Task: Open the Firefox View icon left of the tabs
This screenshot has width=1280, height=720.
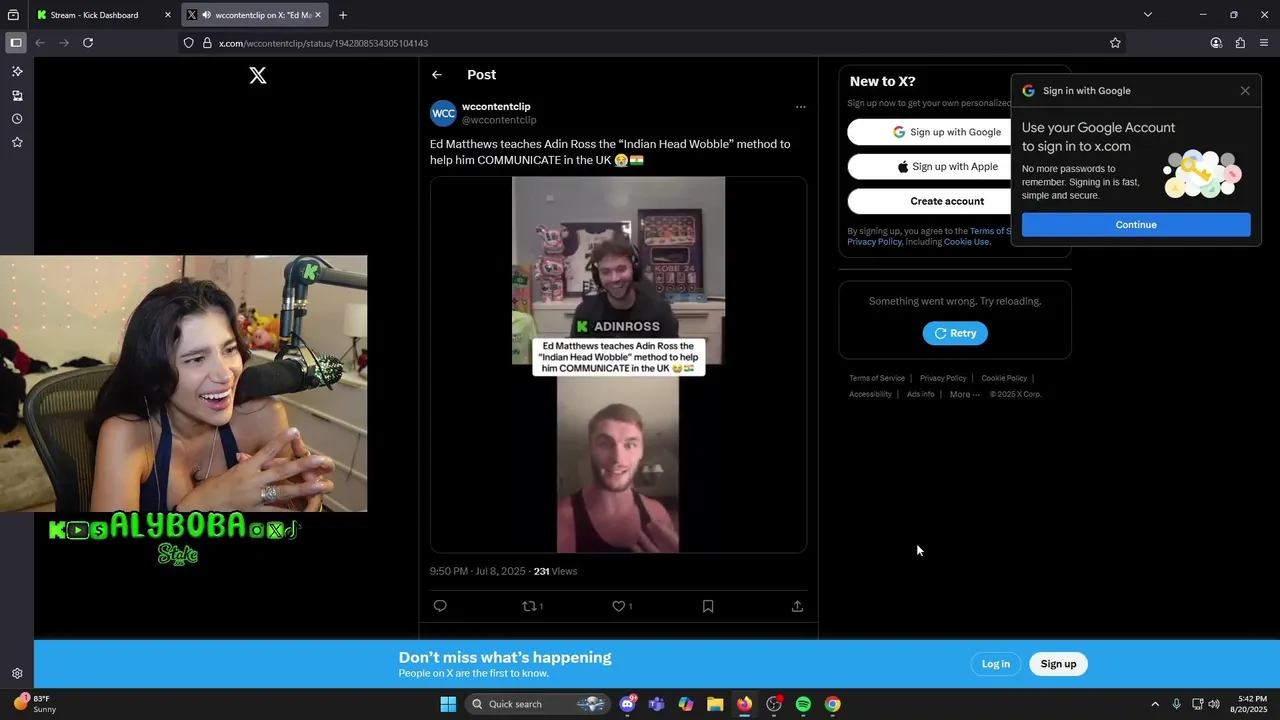Action: pos(13,15)
